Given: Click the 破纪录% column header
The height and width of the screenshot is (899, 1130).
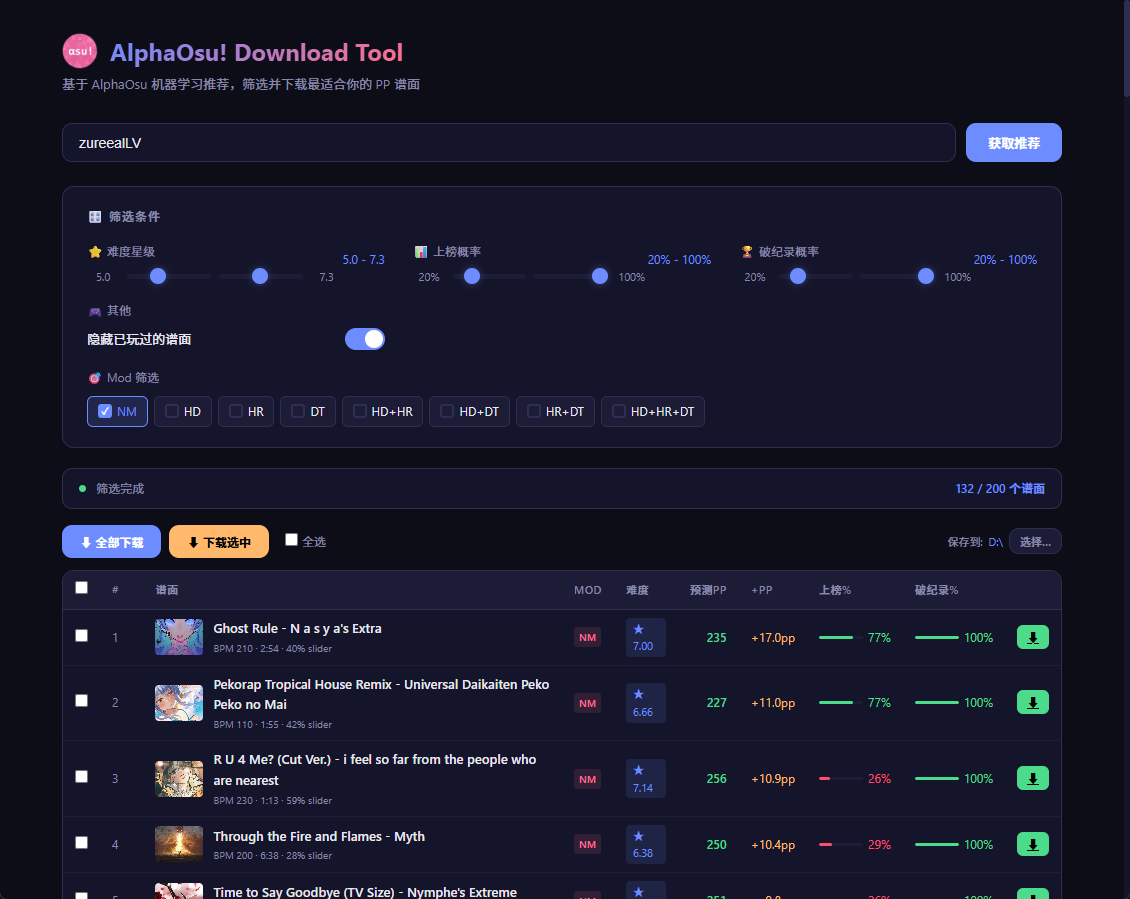Looking at the screenshot, I should 936,590.
